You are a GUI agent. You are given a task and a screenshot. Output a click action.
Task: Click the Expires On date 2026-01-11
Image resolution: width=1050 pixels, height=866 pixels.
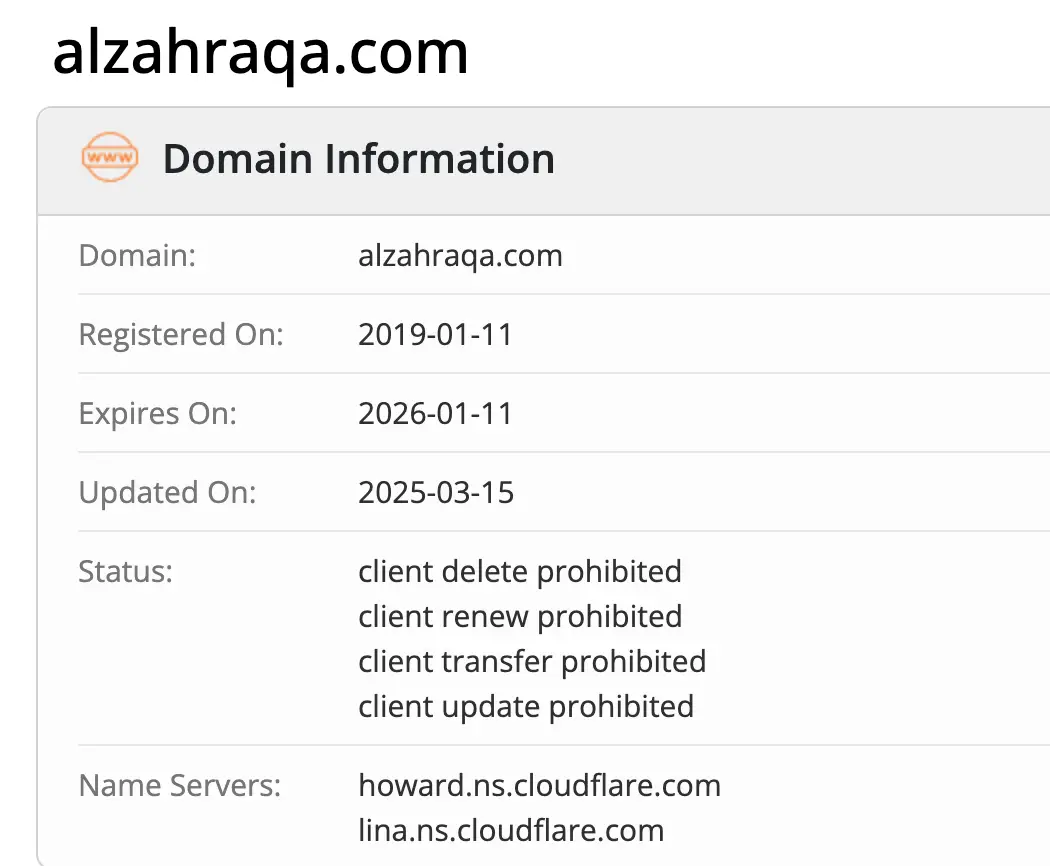(x=435, y=413)
